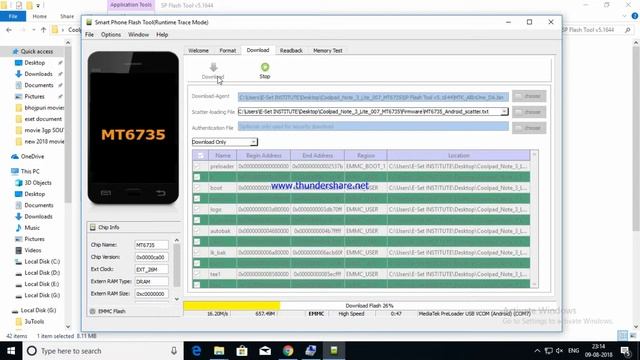Open Music folder in Explorer sidebar
Image resolution: width=640 pixels, height=360 pixels.
point(32,228)
